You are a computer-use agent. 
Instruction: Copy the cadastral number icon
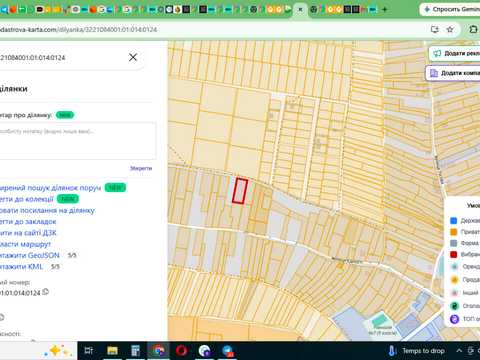(46, 292)
